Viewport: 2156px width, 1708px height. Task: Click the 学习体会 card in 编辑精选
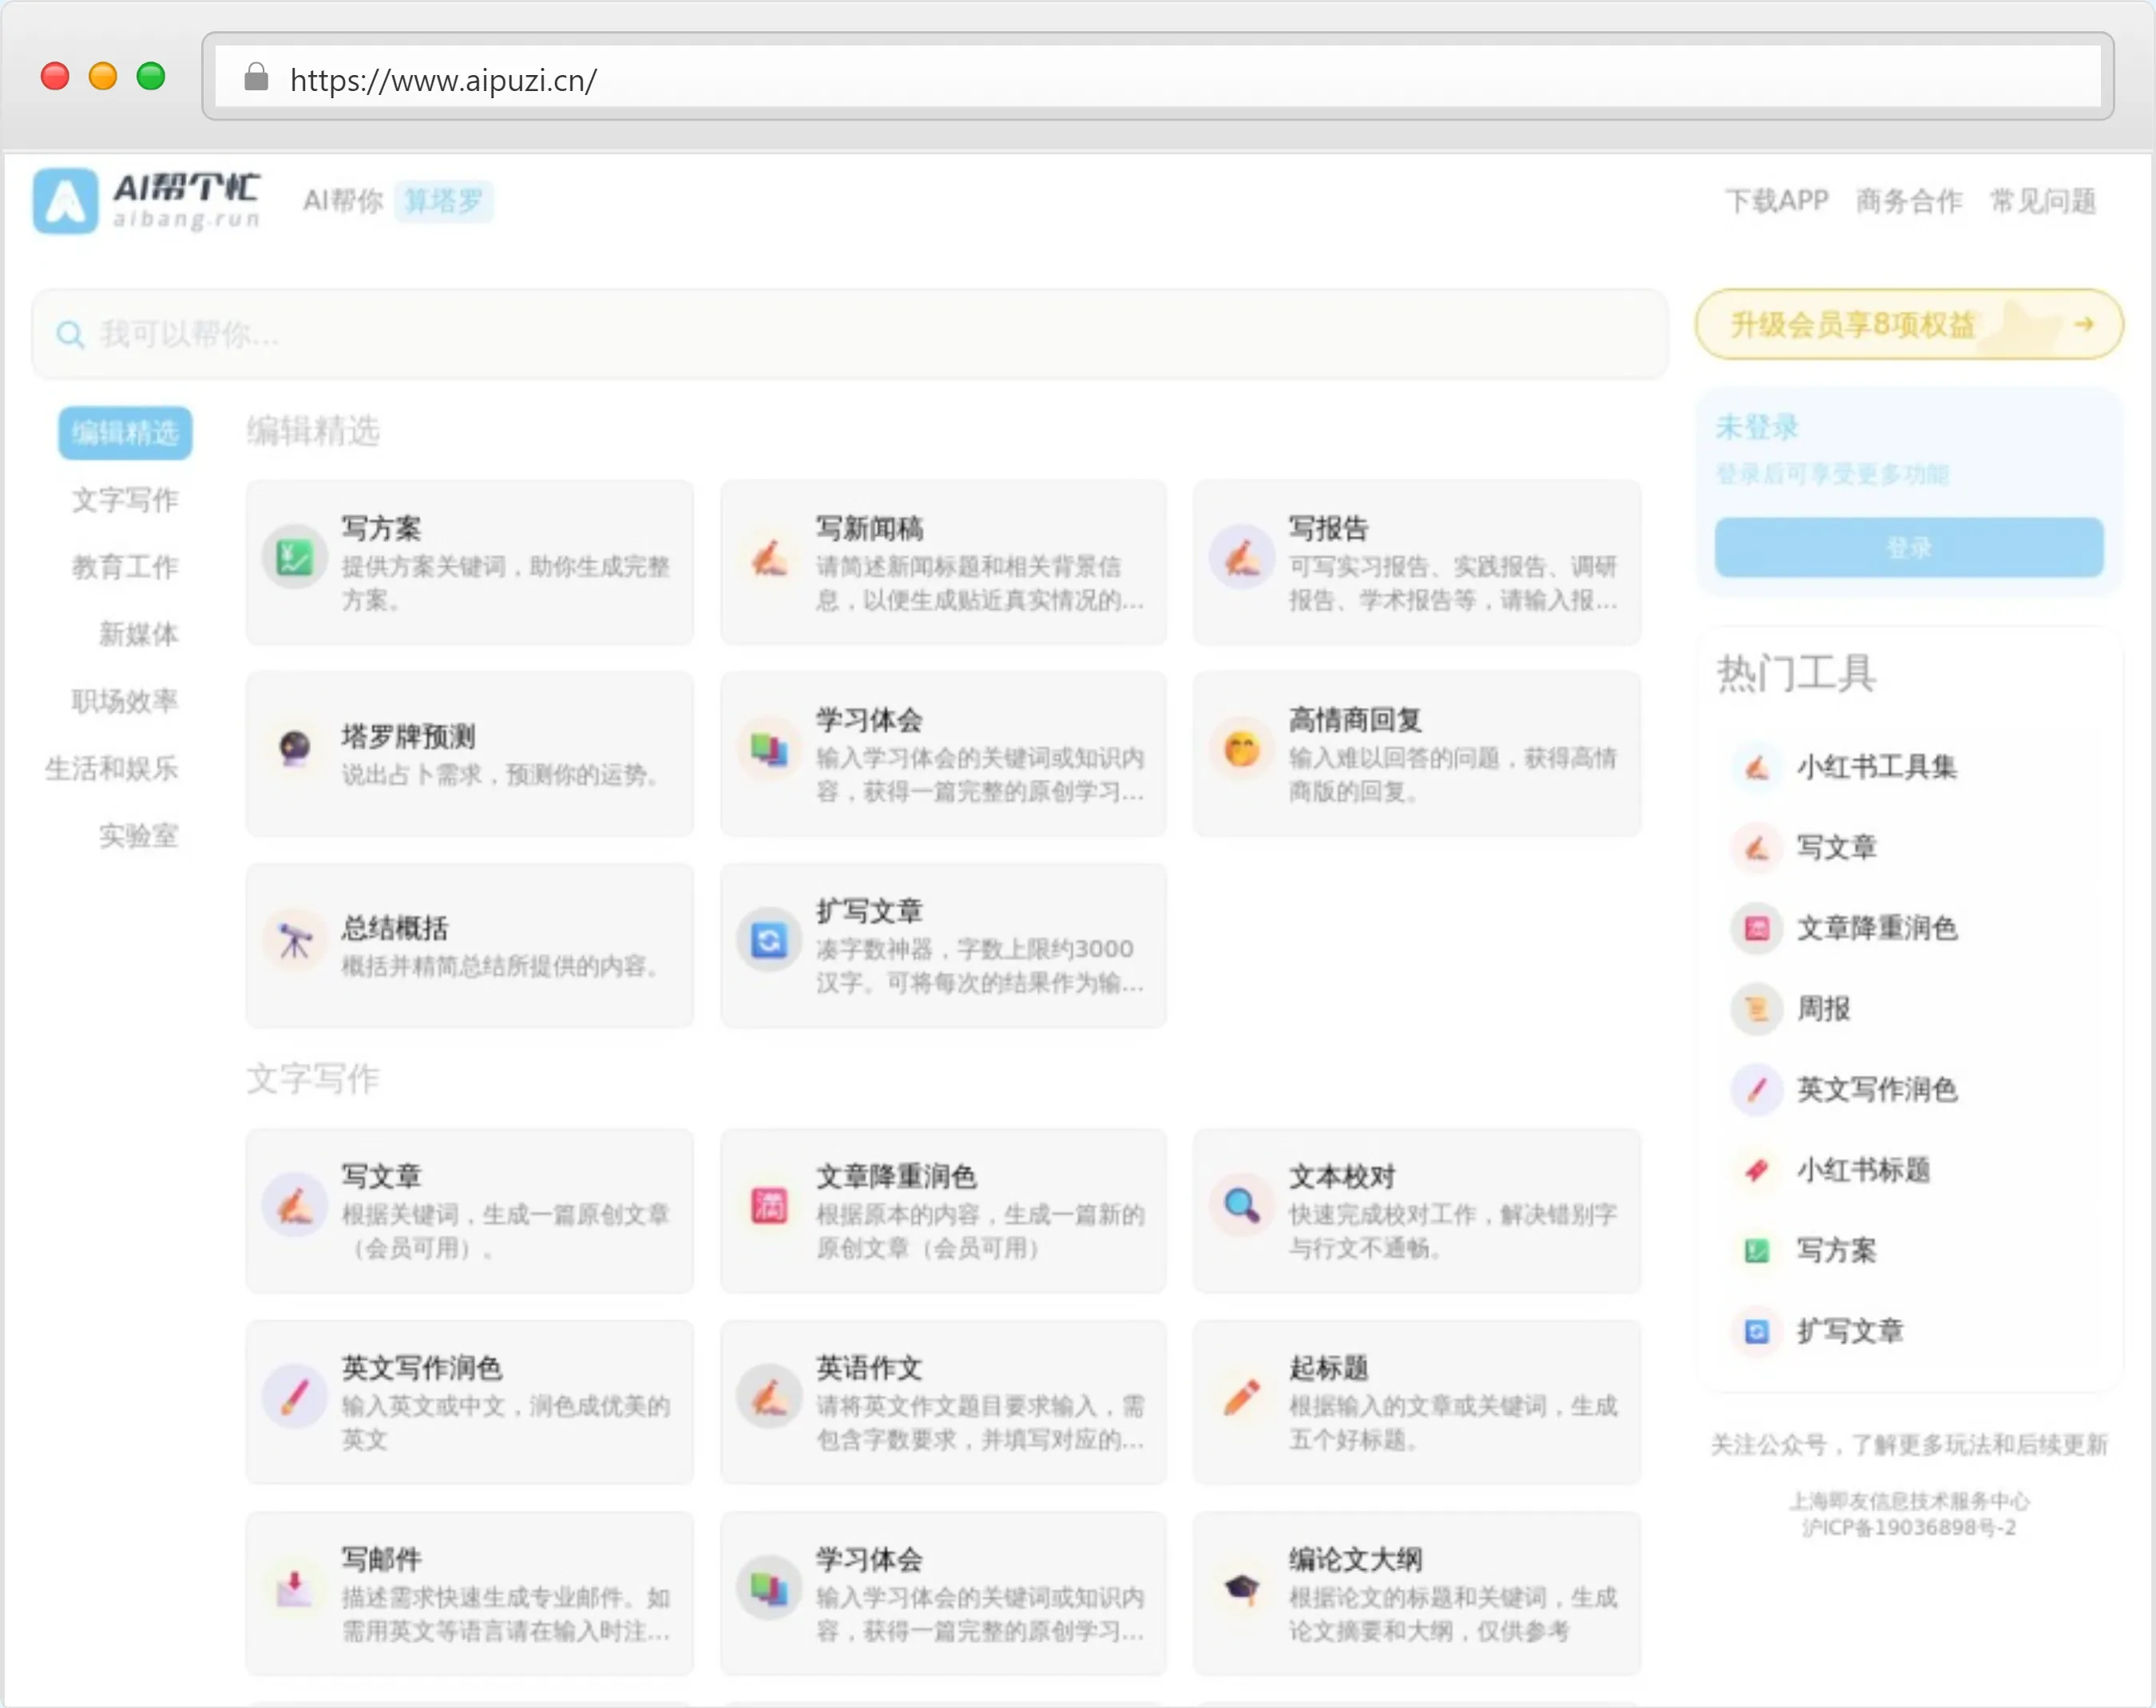[x=943, y=754]
